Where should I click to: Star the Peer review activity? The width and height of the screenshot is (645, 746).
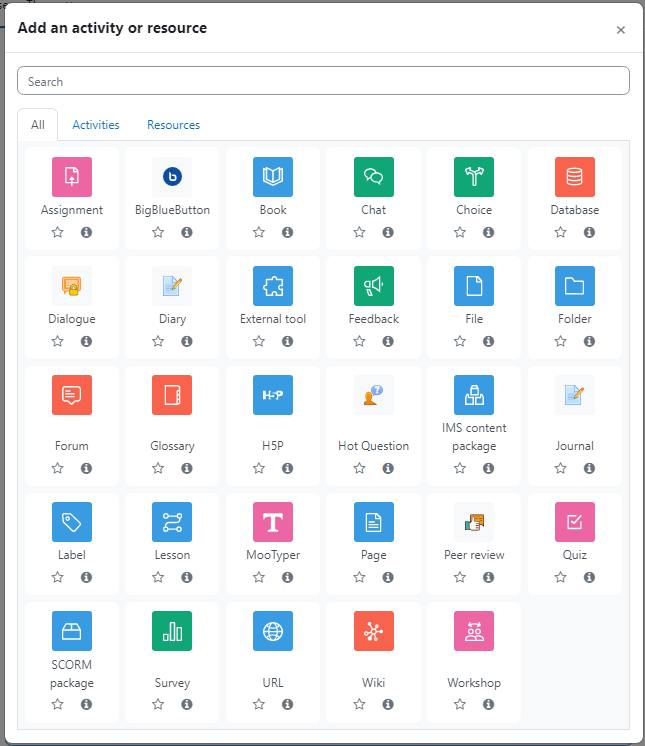459,577
